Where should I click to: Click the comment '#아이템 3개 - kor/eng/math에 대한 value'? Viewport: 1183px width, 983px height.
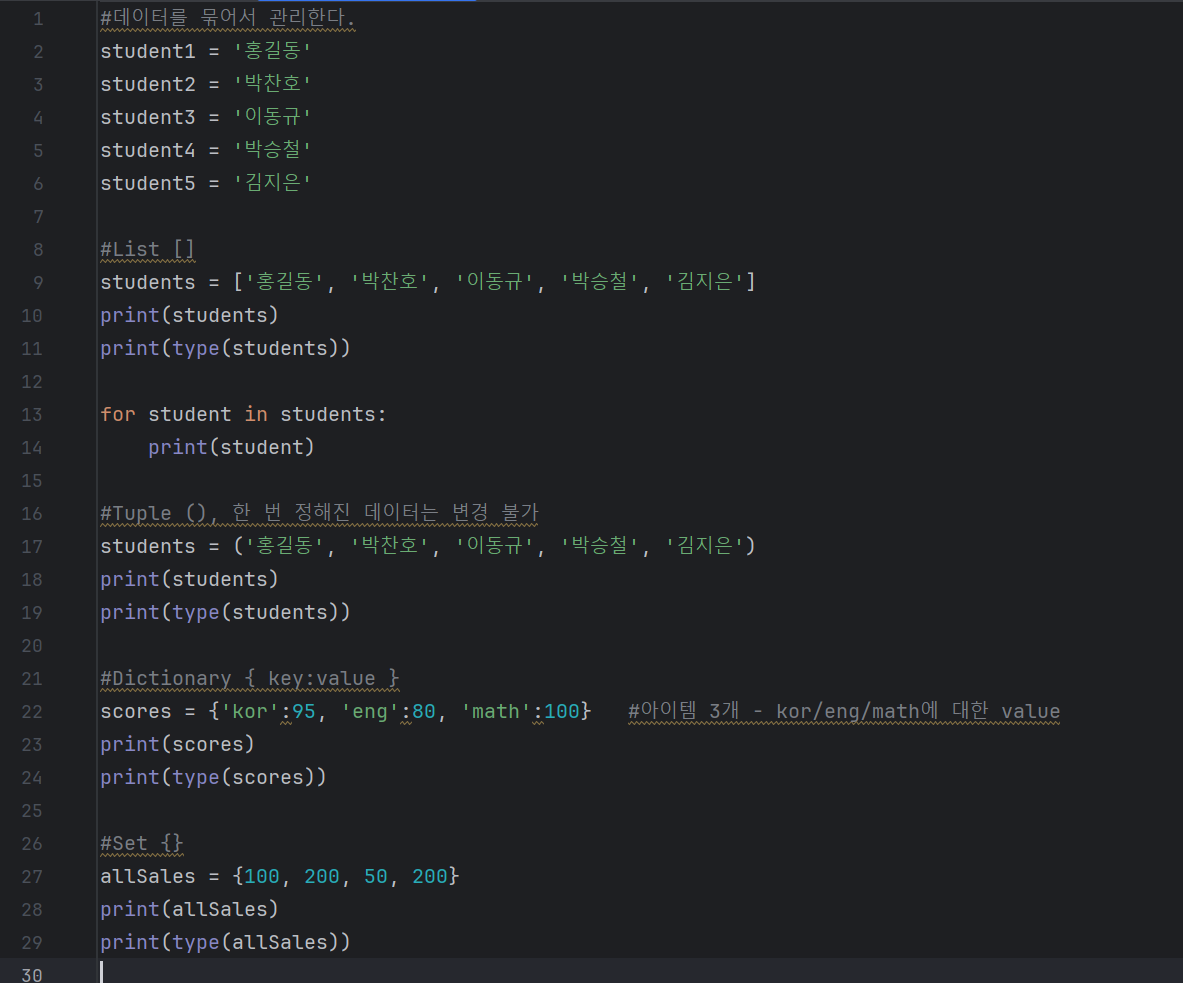[x=844, y=711]
